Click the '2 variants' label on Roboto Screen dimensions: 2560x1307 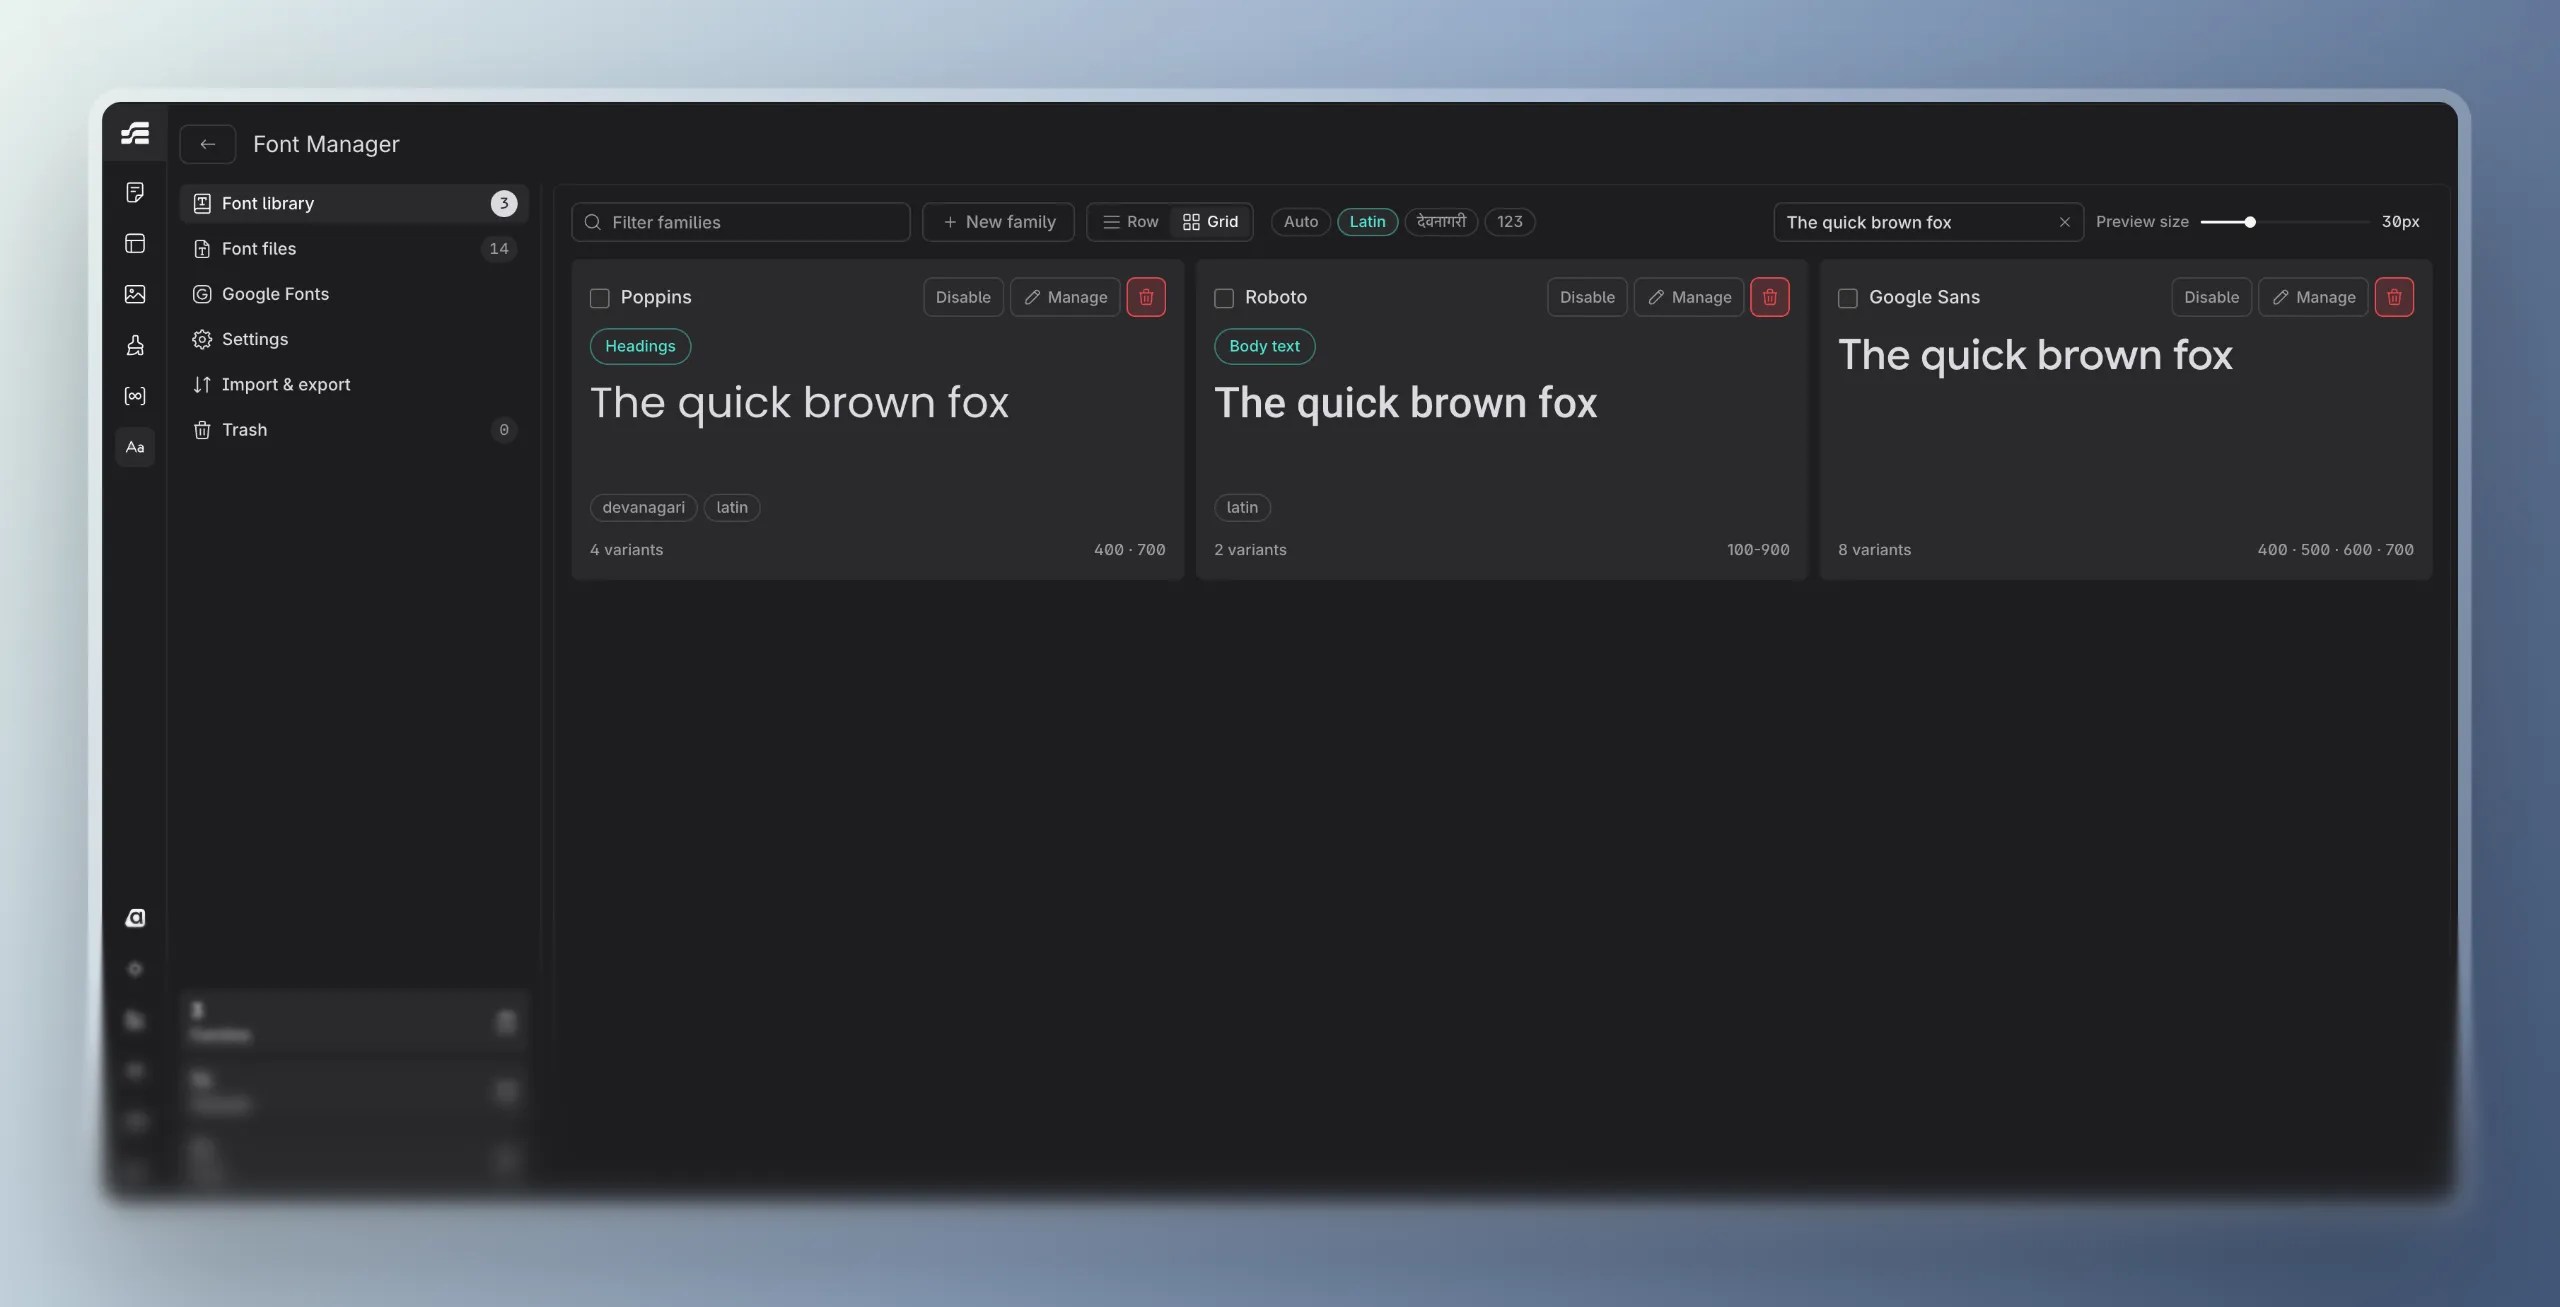tap(1250, 550)
